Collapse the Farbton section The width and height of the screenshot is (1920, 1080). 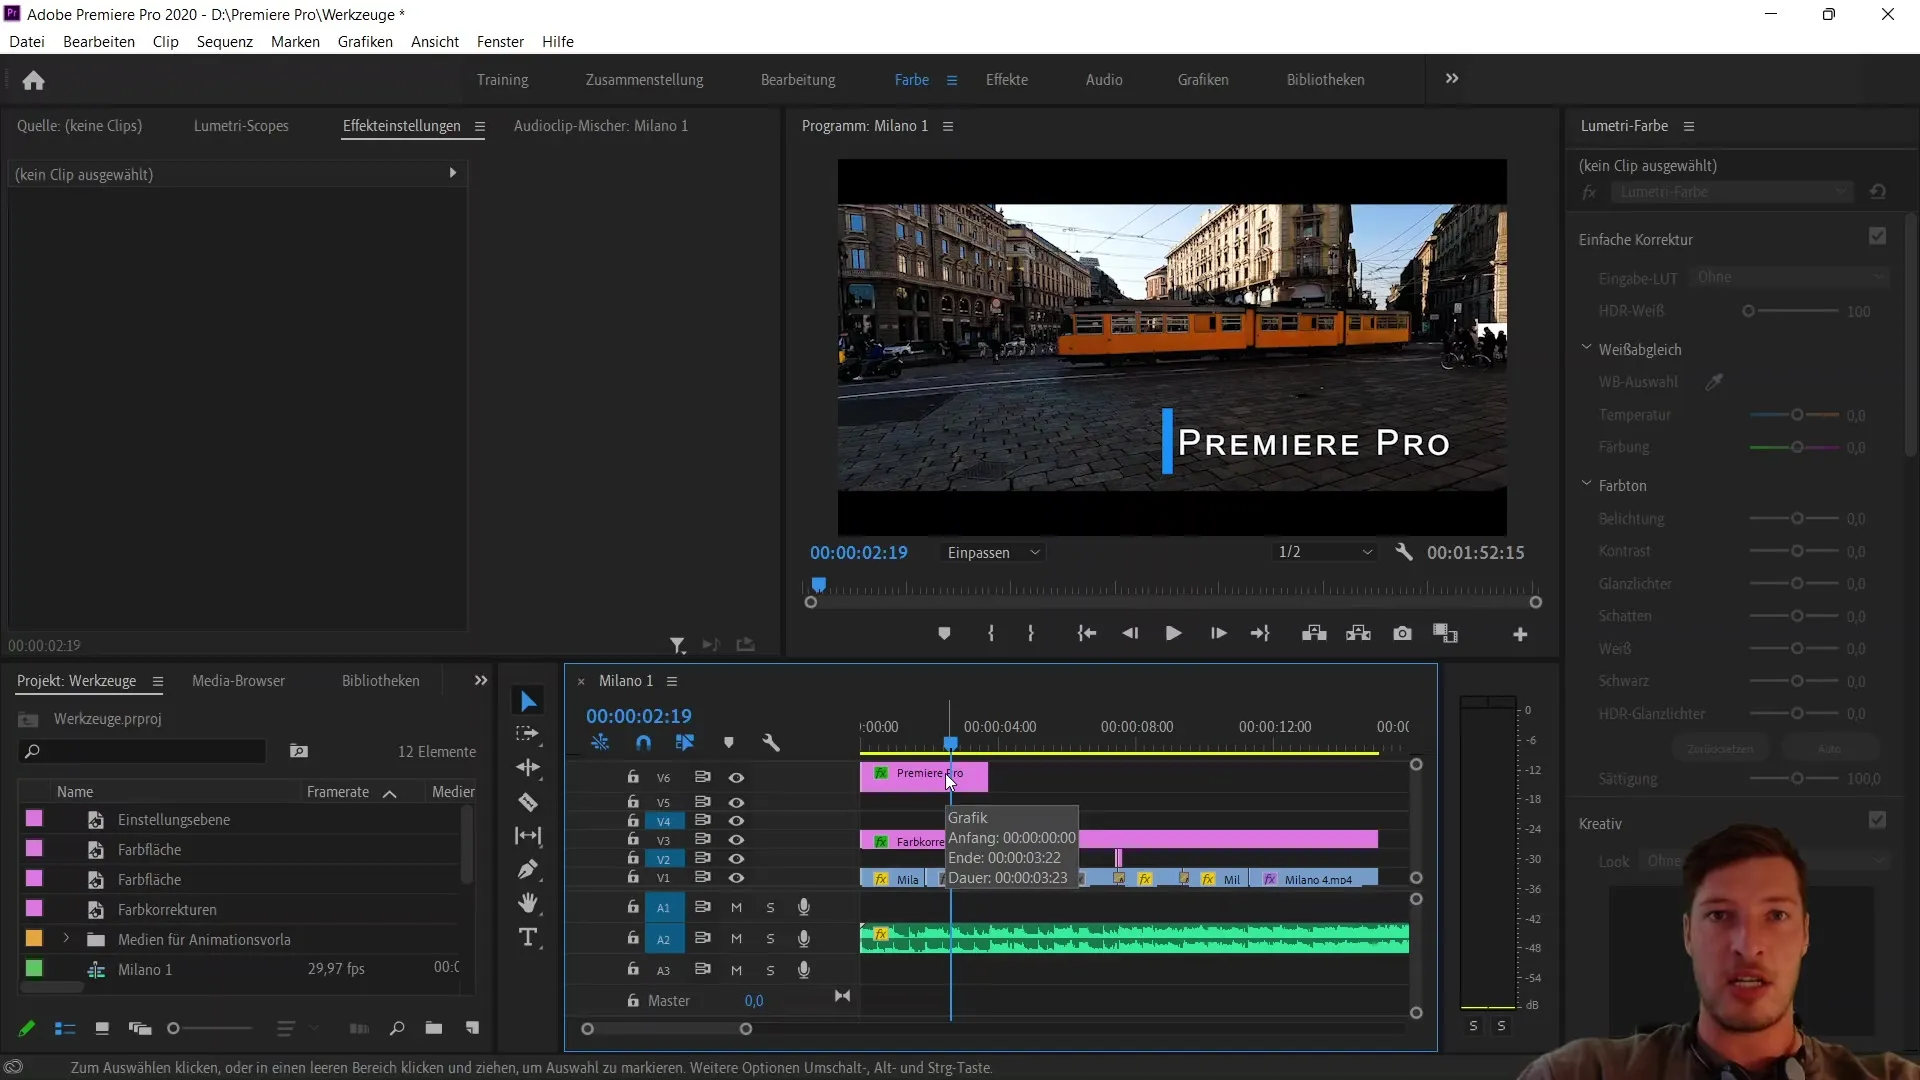click(1586, 485)
